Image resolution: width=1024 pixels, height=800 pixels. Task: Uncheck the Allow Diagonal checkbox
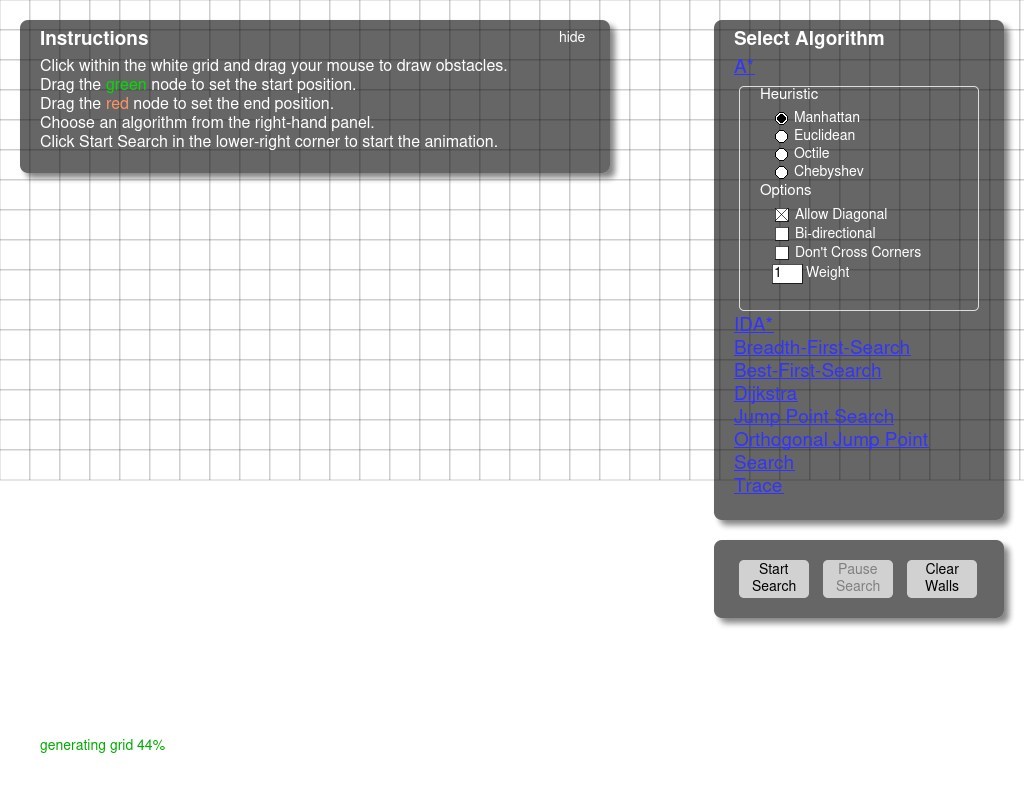(x=782, y=215)
